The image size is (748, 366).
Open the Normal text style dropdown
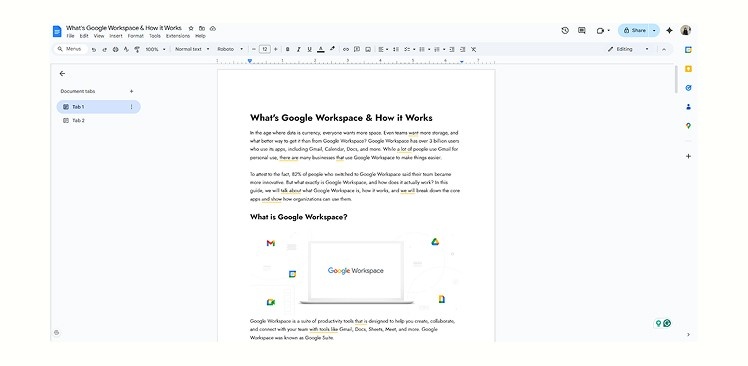pos(192,49)
